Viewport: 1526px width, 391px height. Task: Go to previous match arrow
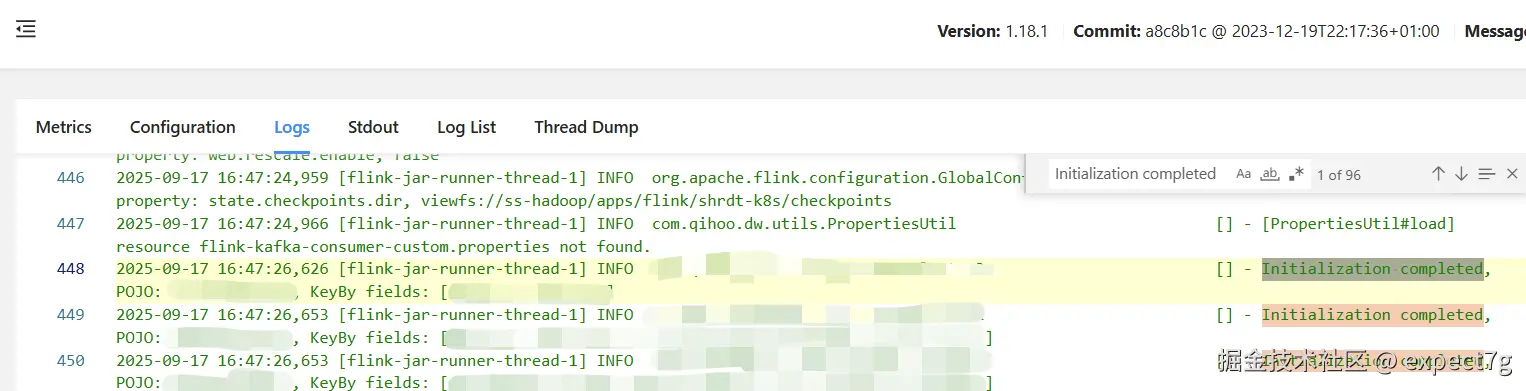click(1438, 174)
